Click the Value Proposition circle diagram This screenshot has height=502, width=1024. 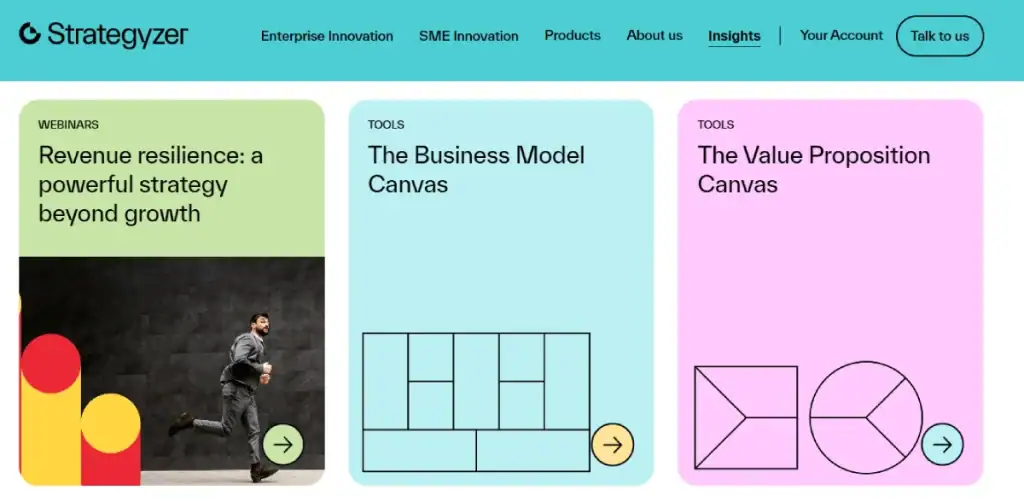click(866, 417)
